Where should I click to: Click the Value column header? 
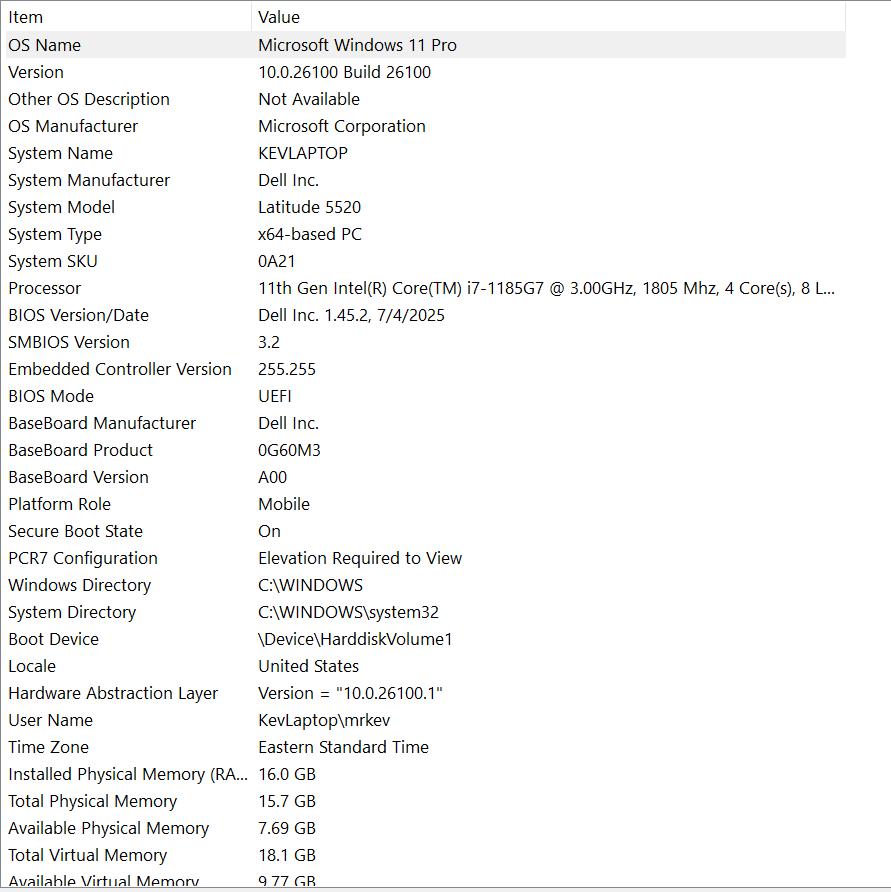(x=279, y=17)
